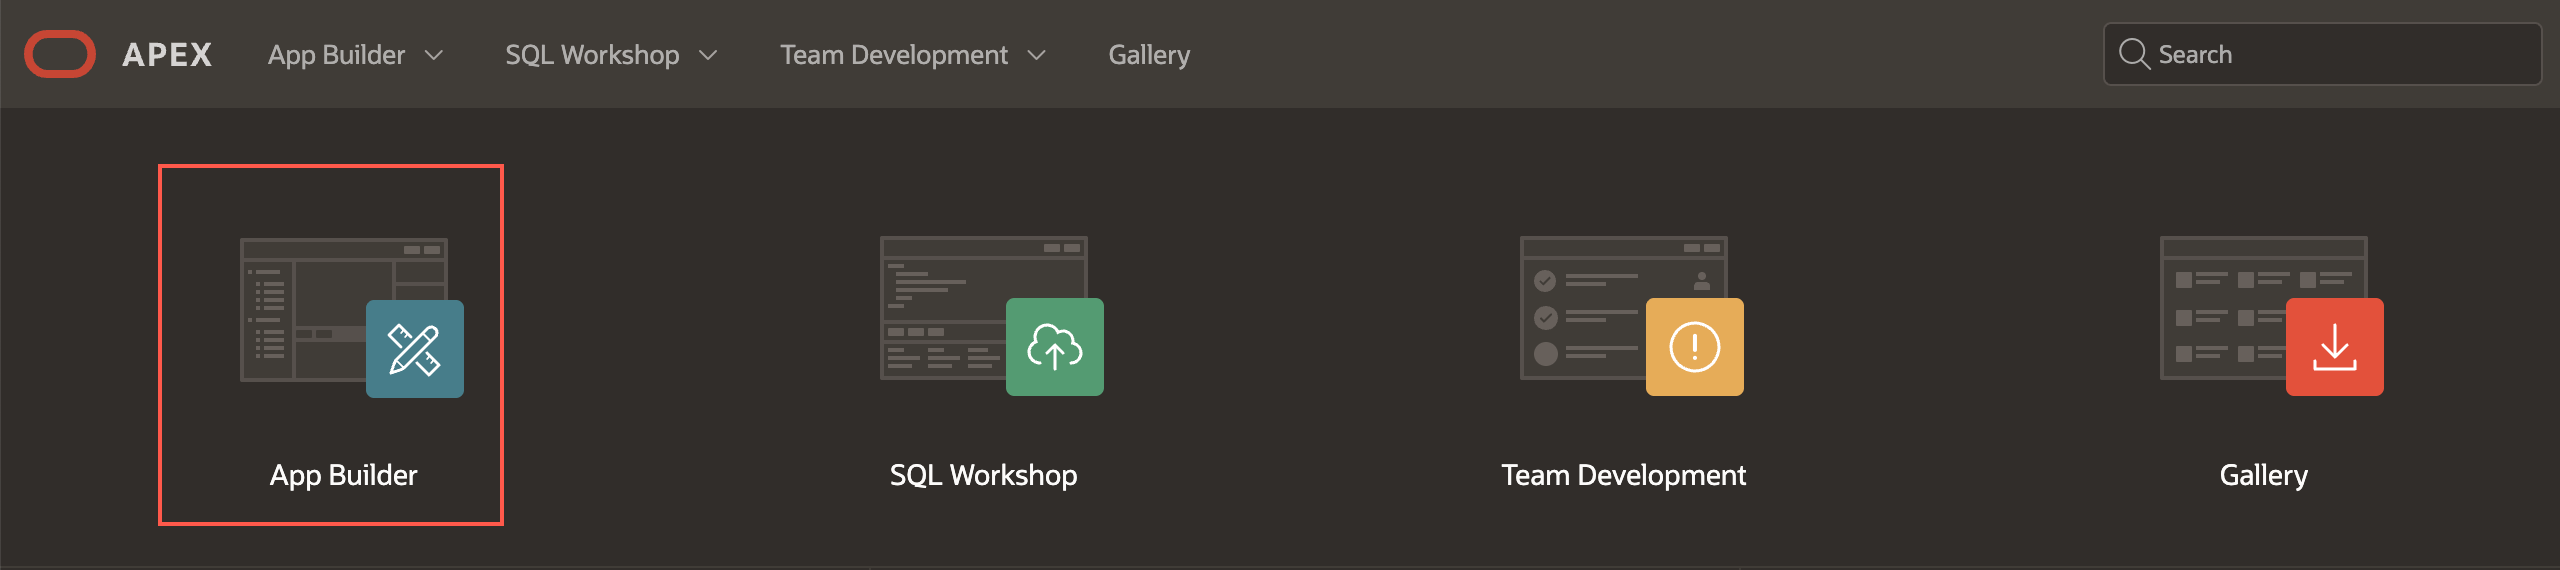Open the SQL Workshop cloud upload icon

1055,347
